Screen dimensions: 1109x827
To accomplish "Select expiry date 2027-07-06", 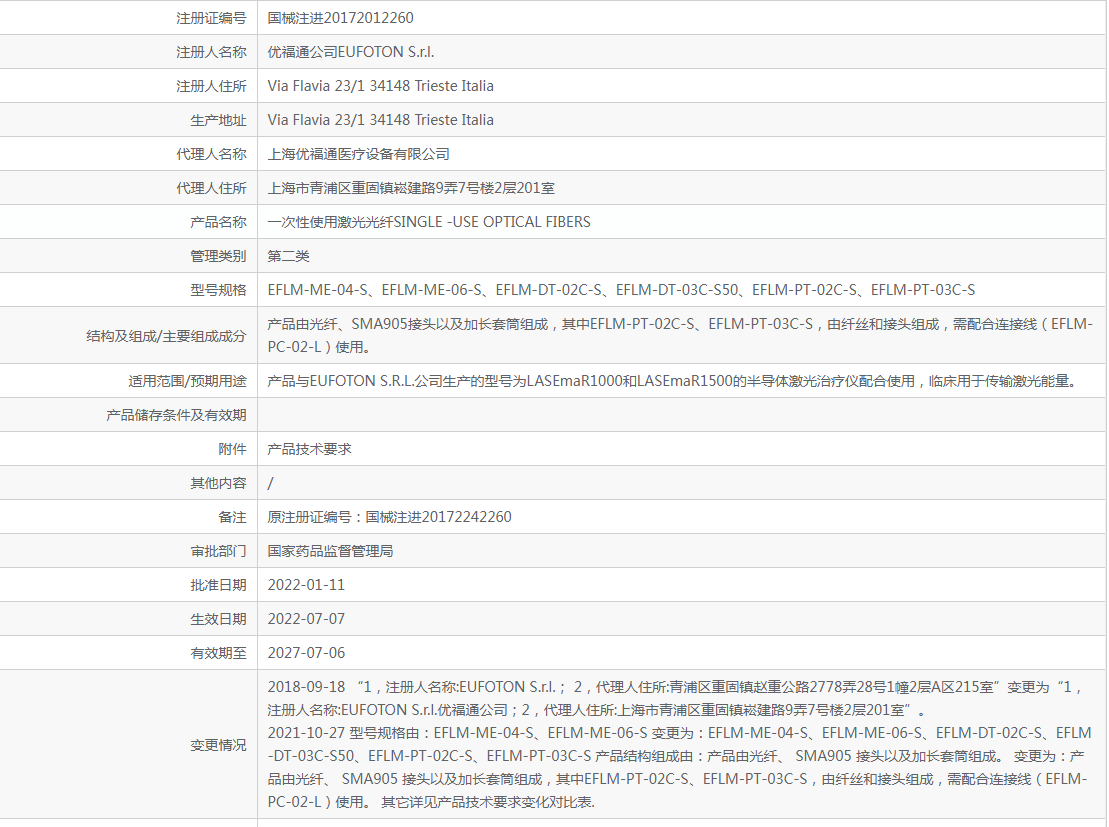I will [x=306, y=652].
